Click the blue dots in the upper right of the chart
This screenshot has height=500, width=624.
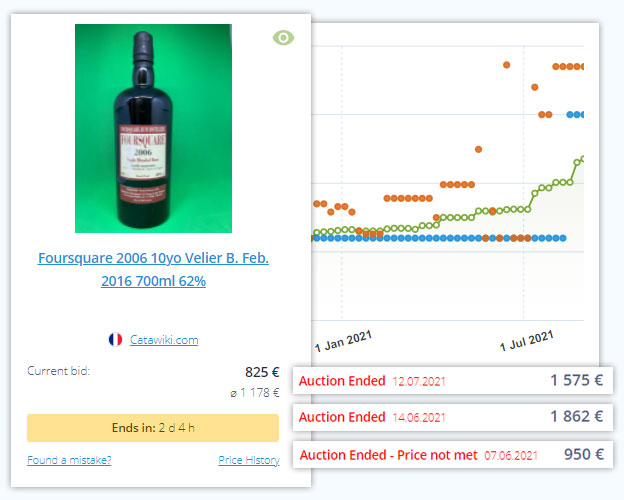click(x=575, y=115)
